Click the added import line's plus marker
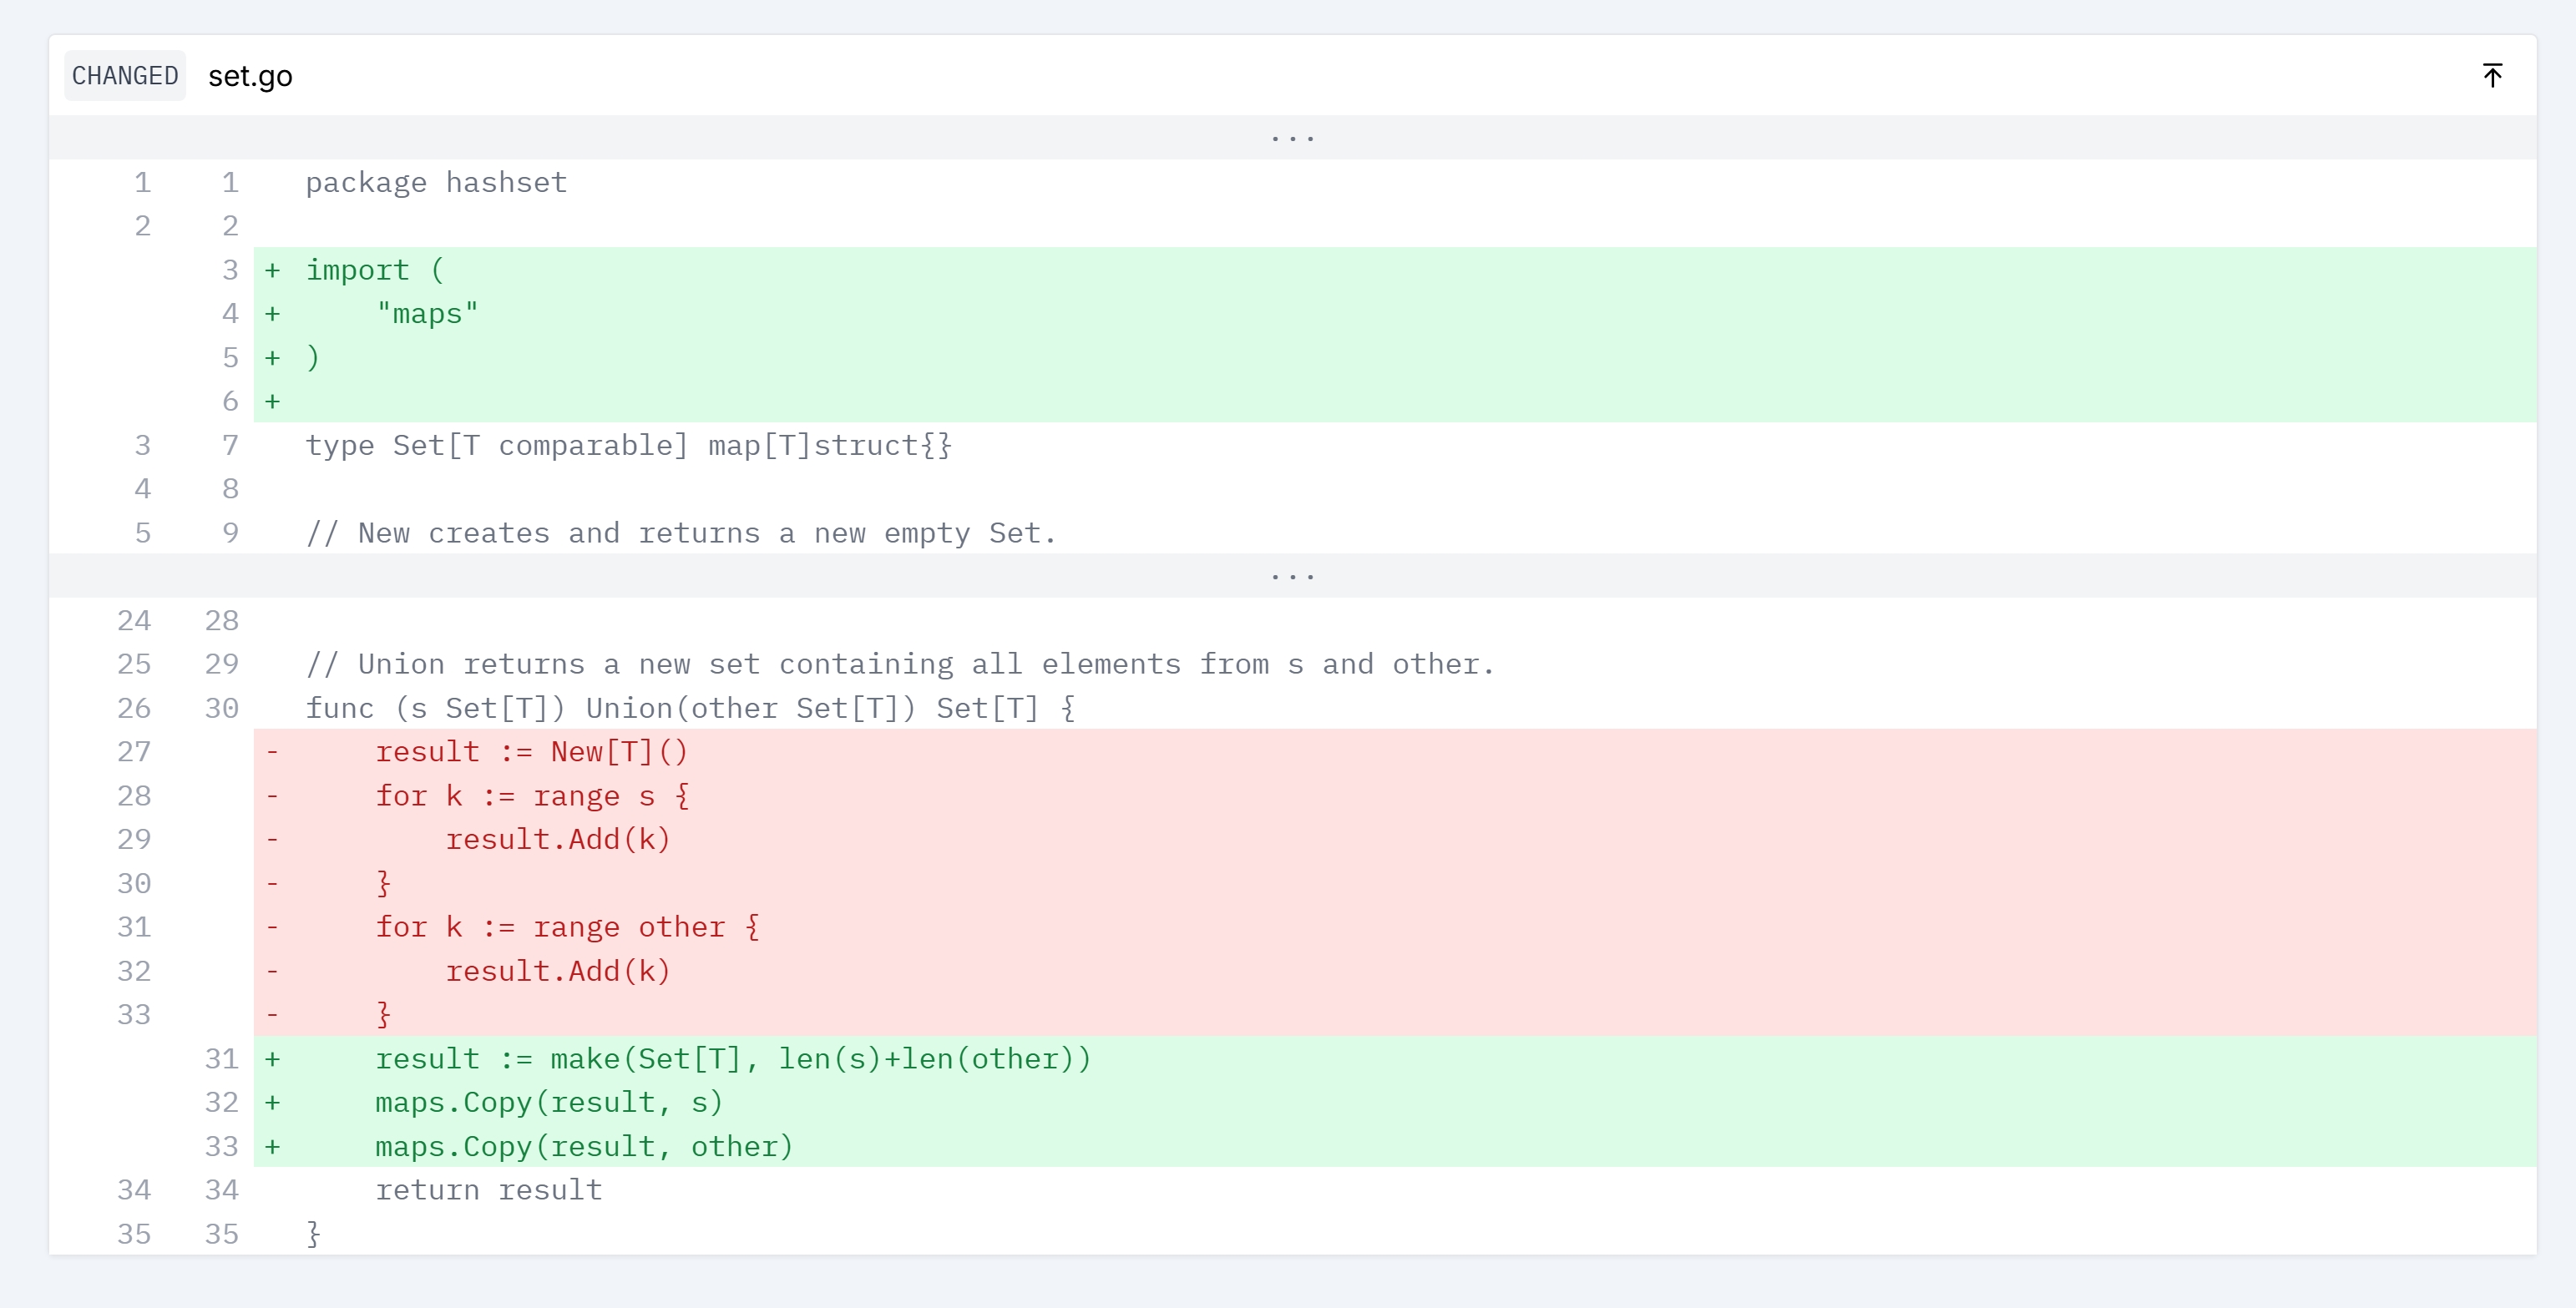The image size is (2576, 1308). (272, 270)
